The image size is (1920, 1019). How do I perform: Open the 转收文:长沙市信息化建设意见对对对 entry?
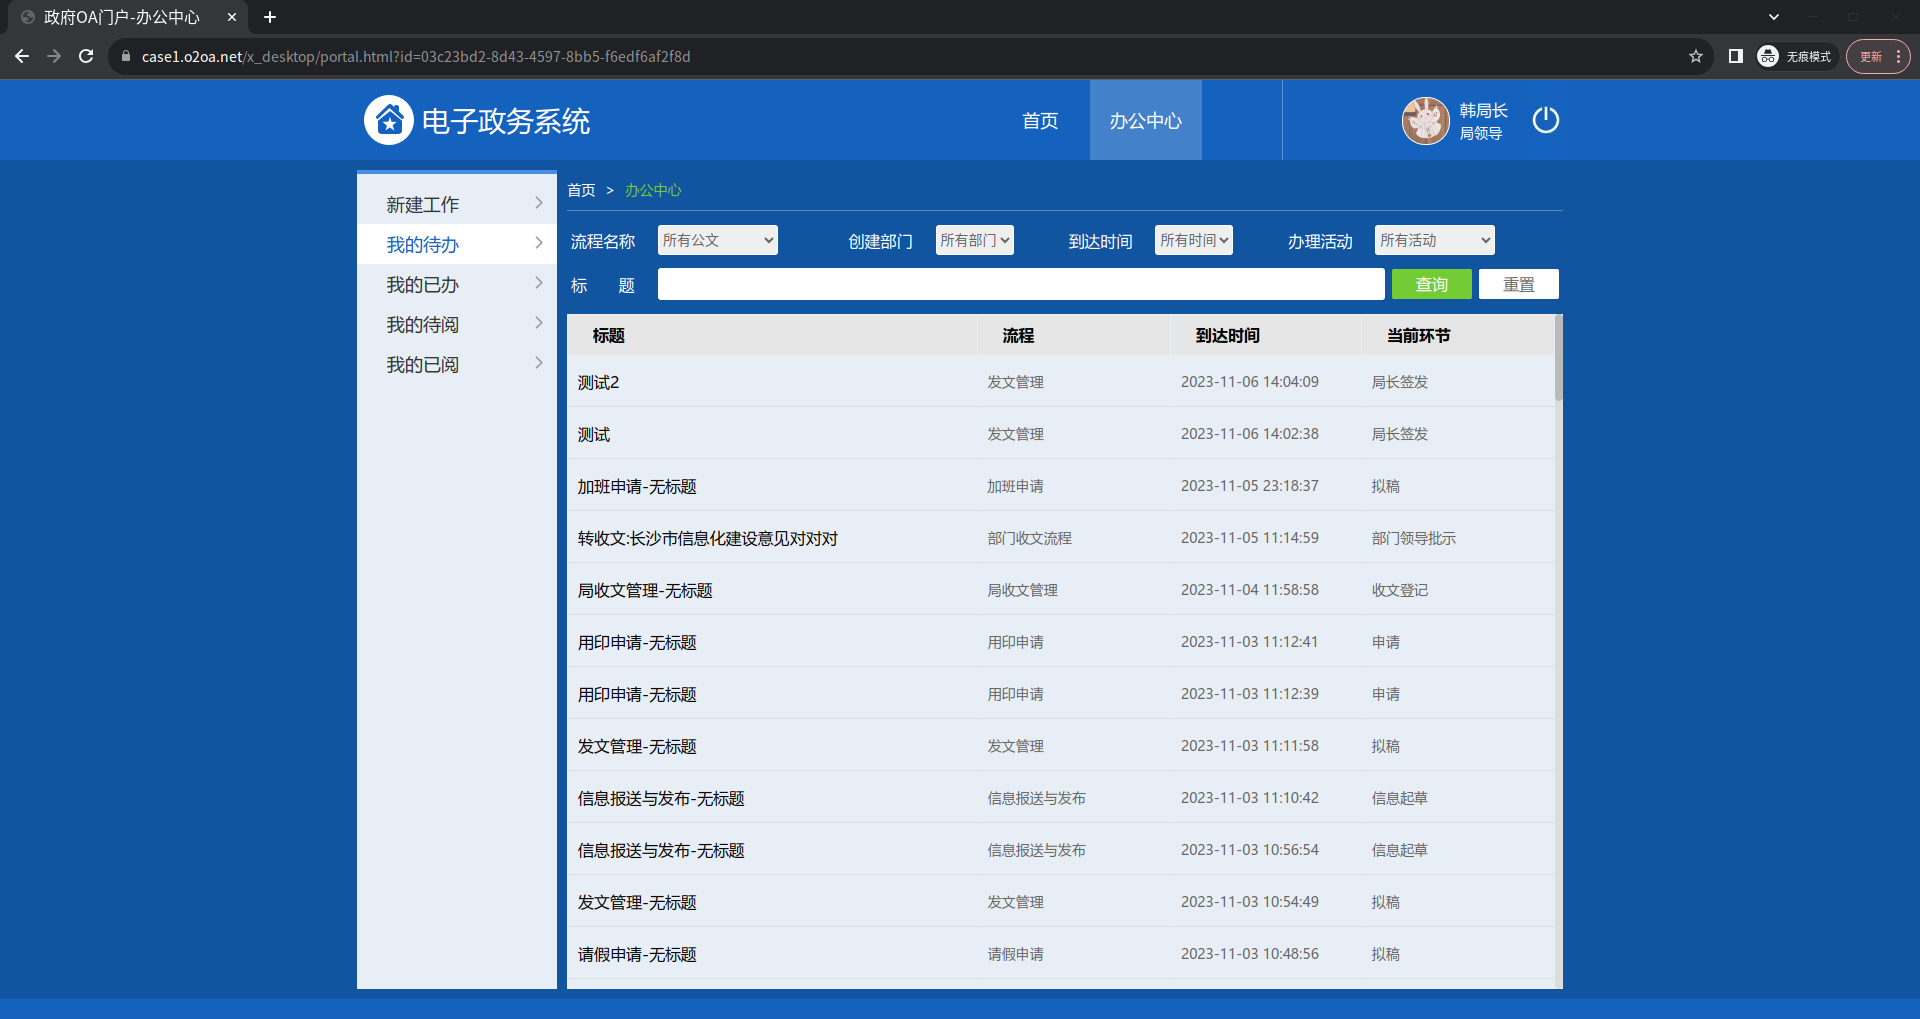click(707, 539)
